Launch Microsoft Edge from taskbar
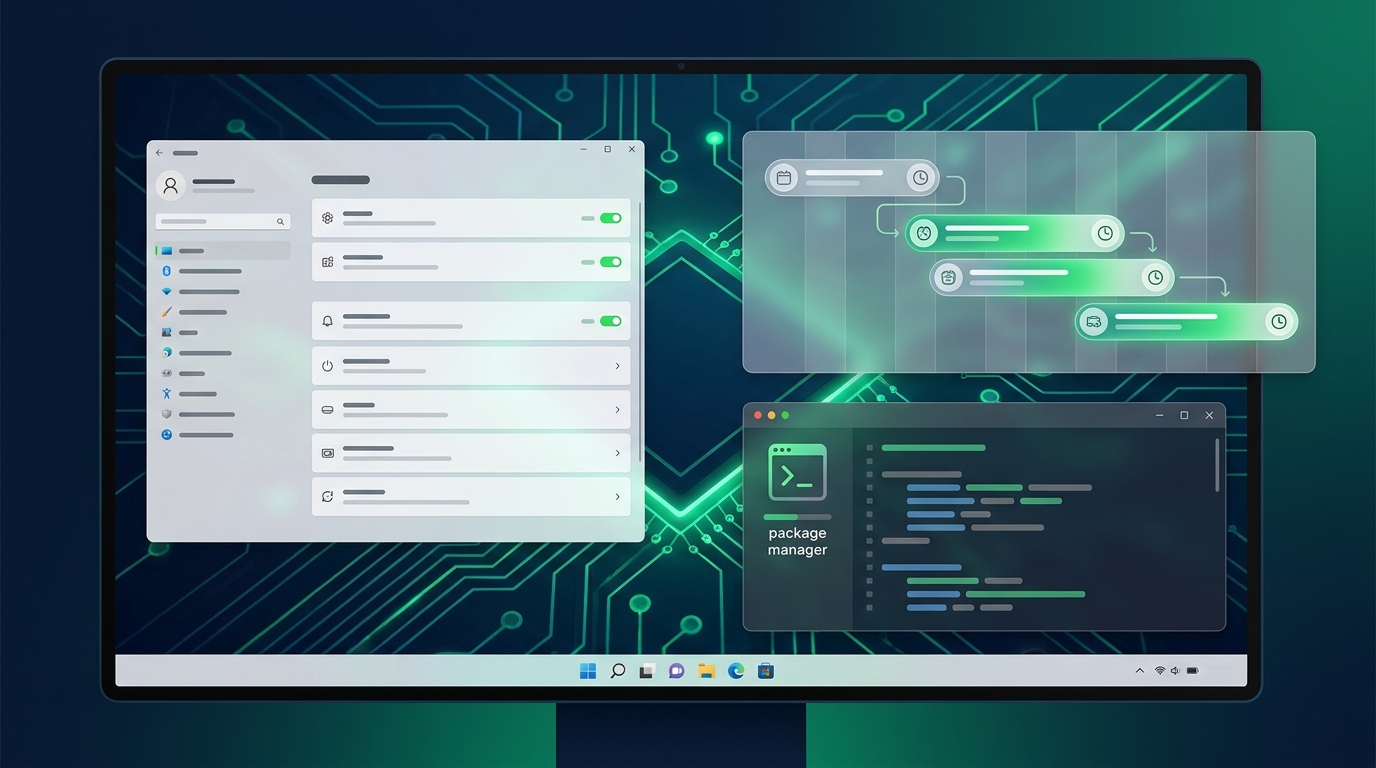 pos(736,671)
